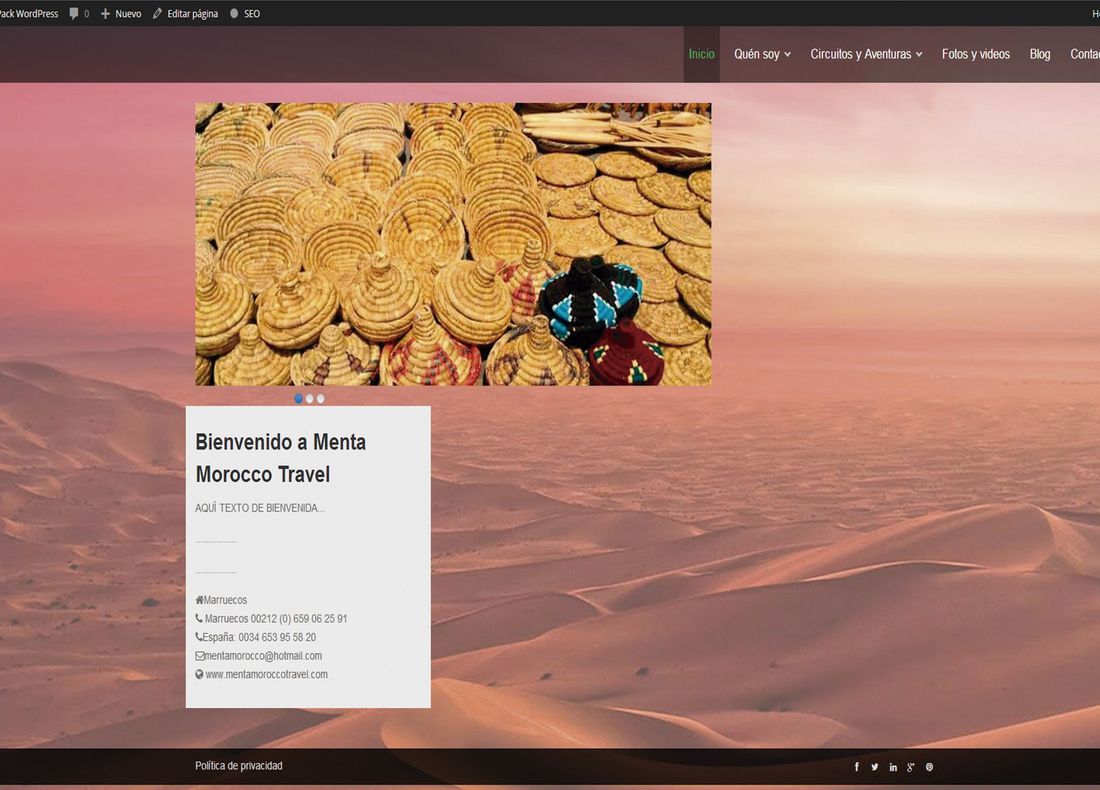Open the Blog menu item

[1040, 54]
